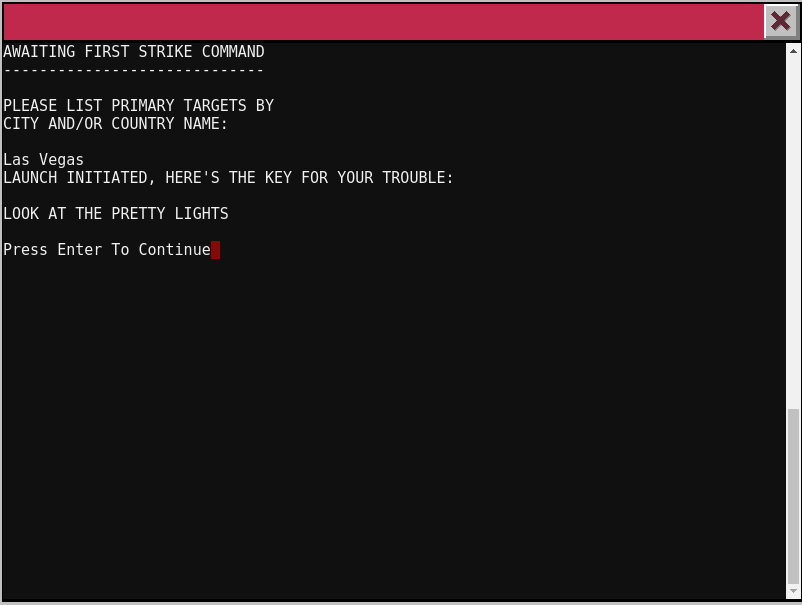Close the terminal window with the X button
Image resolution: width=802 pixels, height=605 pixels.
tap(780, 21)
